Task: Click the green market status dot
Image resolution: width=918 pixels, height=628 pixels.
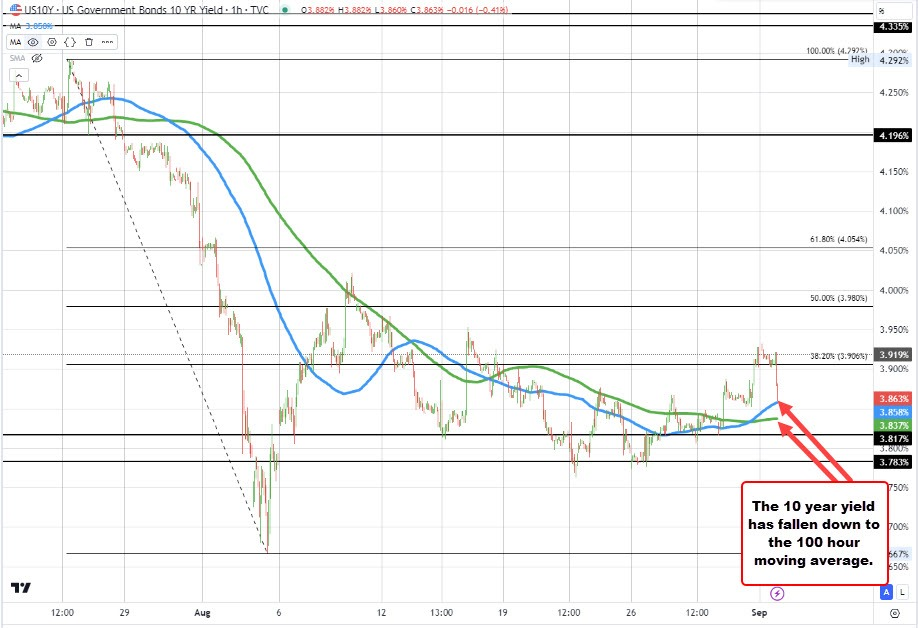Action: (x=285, y=10)
